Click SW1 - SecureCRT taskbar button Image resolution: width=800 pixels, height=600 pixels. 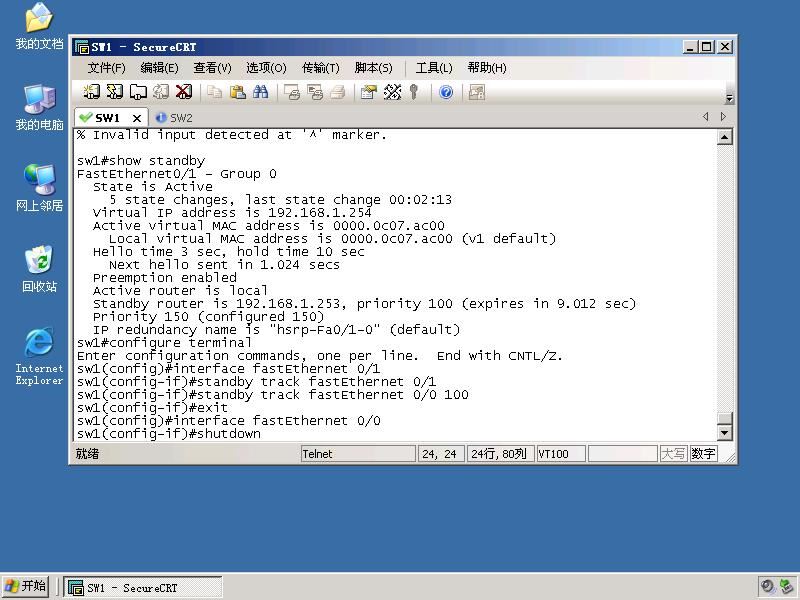(143, 587)
